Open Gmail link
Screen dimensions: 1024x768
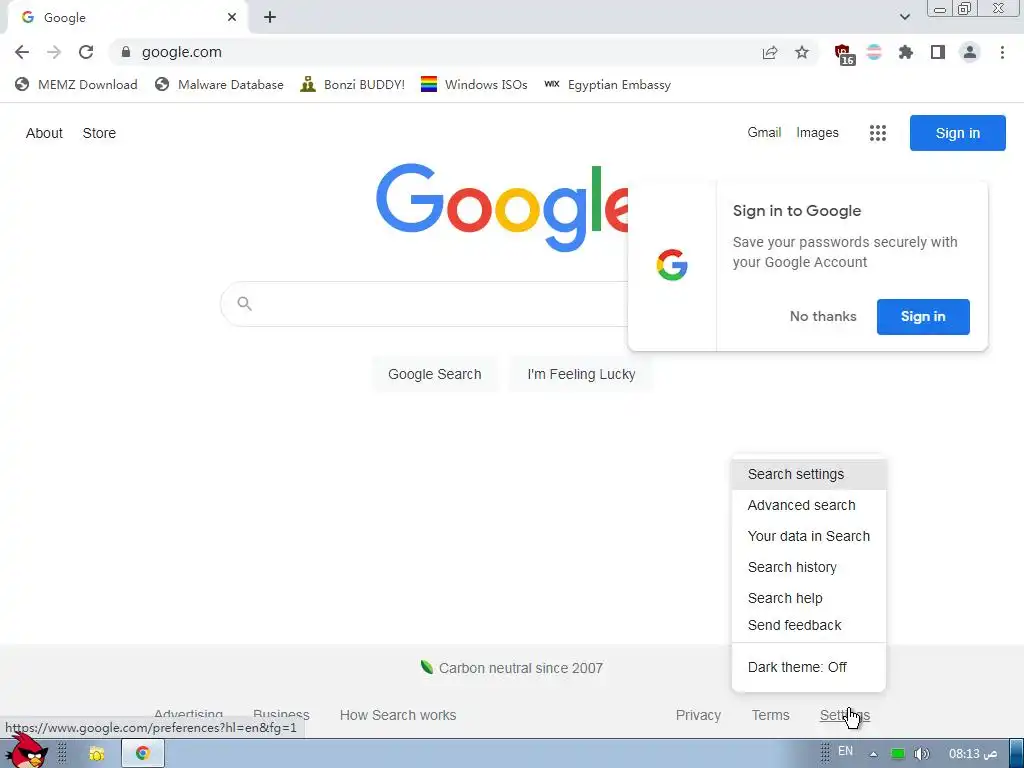tap(764, 133)
